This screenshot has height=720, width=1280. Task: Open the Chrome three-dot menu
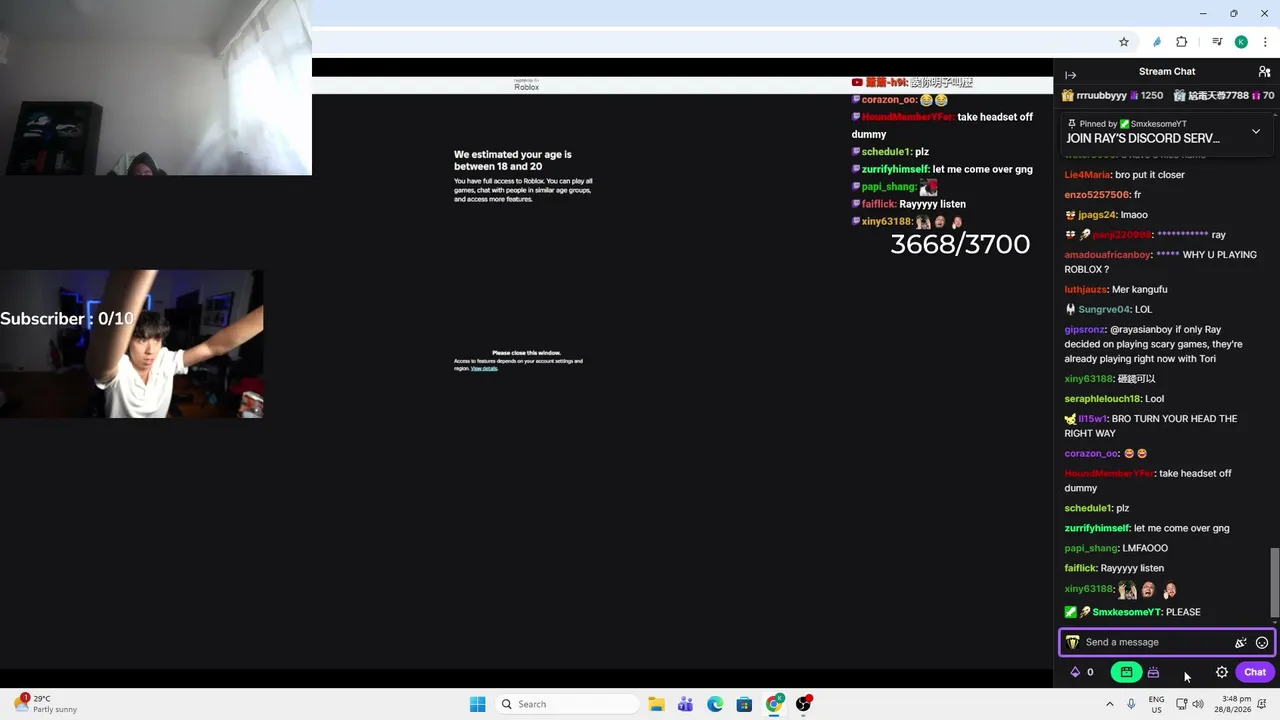click(1265, 42)
